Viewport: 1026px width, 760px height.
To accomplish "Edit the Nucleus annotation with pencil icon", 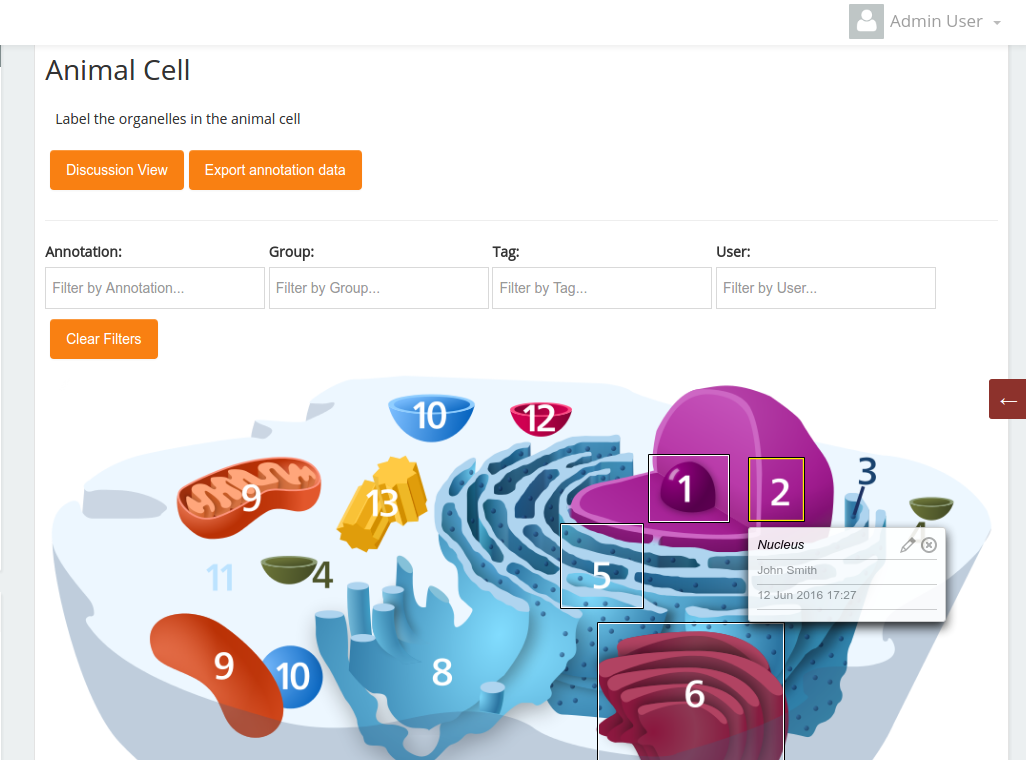I will 907,545.
